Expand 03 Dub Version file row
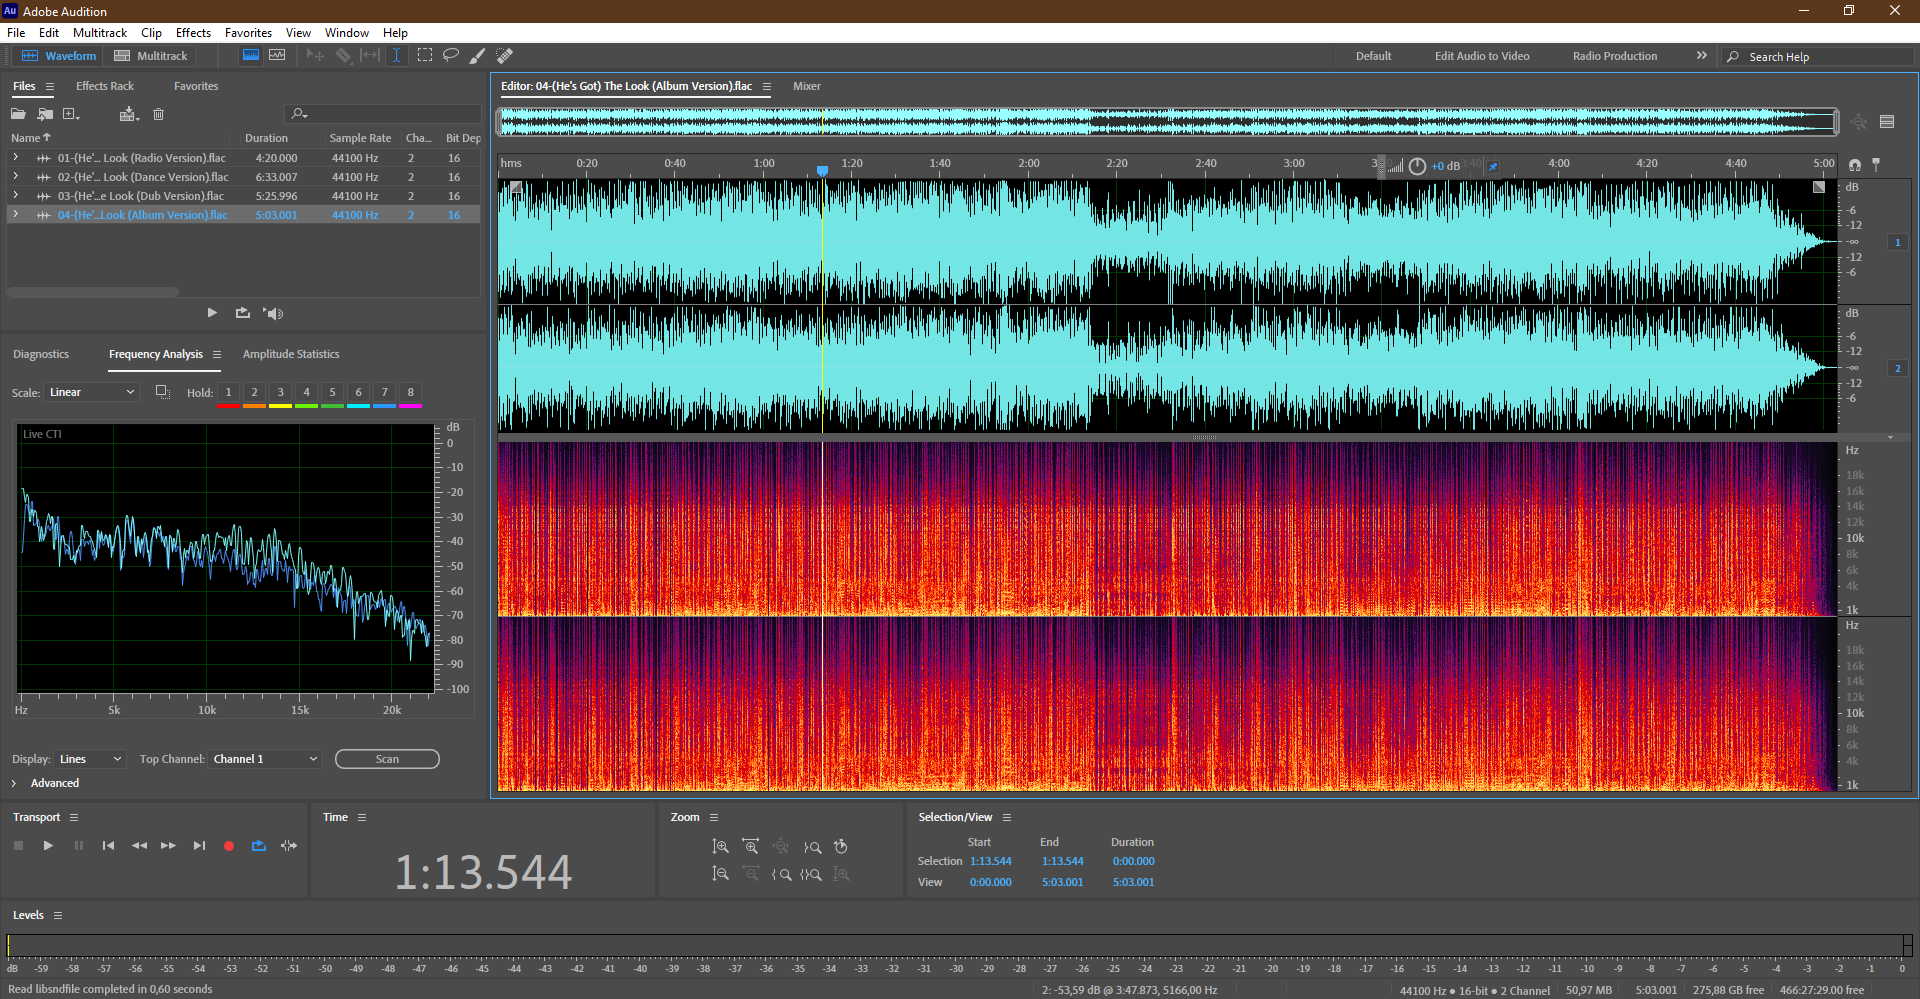This screenshot has height=999, width=1920. click(16, 196)
